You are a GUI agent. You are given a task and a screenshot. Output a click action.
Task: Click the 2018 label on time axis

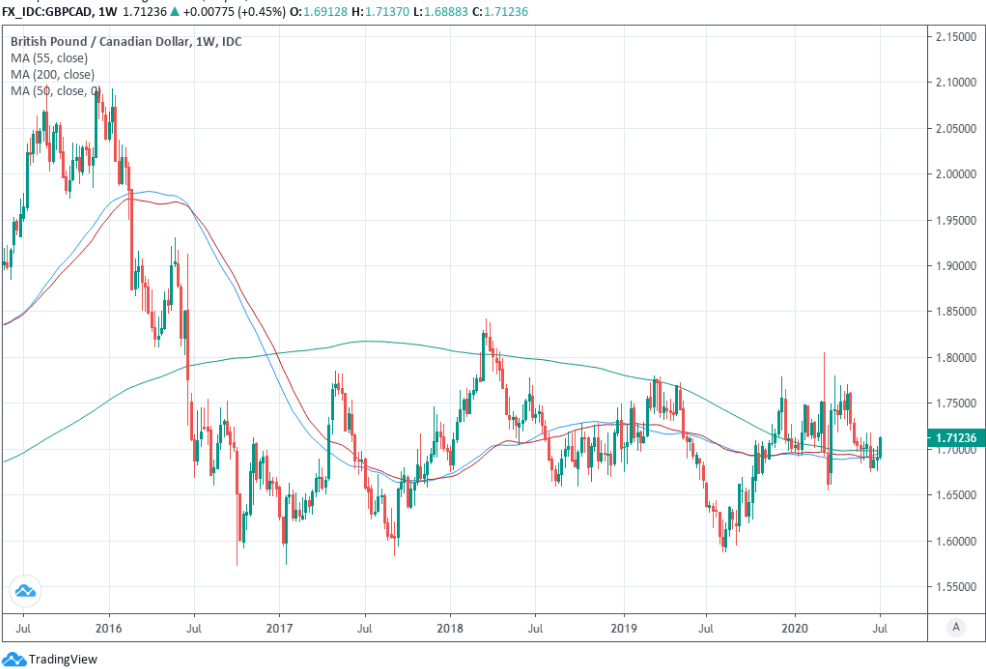pyautogui.click(x=450, y=627)
